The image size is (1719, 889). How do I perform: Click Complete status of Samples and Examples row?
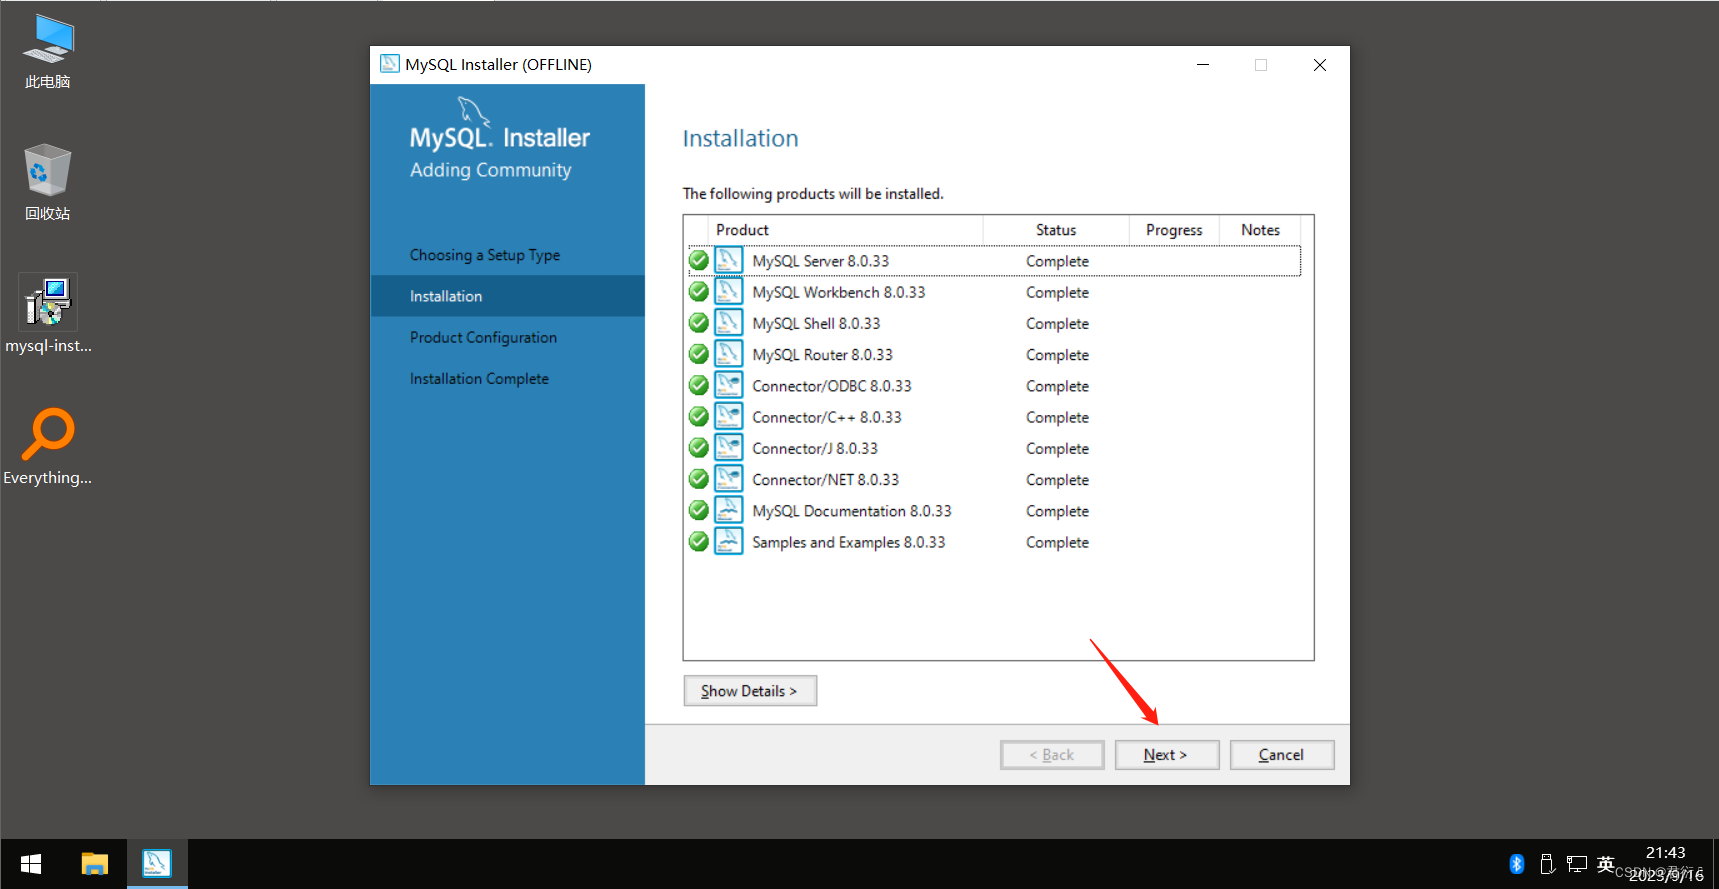tap(1057, 542)
